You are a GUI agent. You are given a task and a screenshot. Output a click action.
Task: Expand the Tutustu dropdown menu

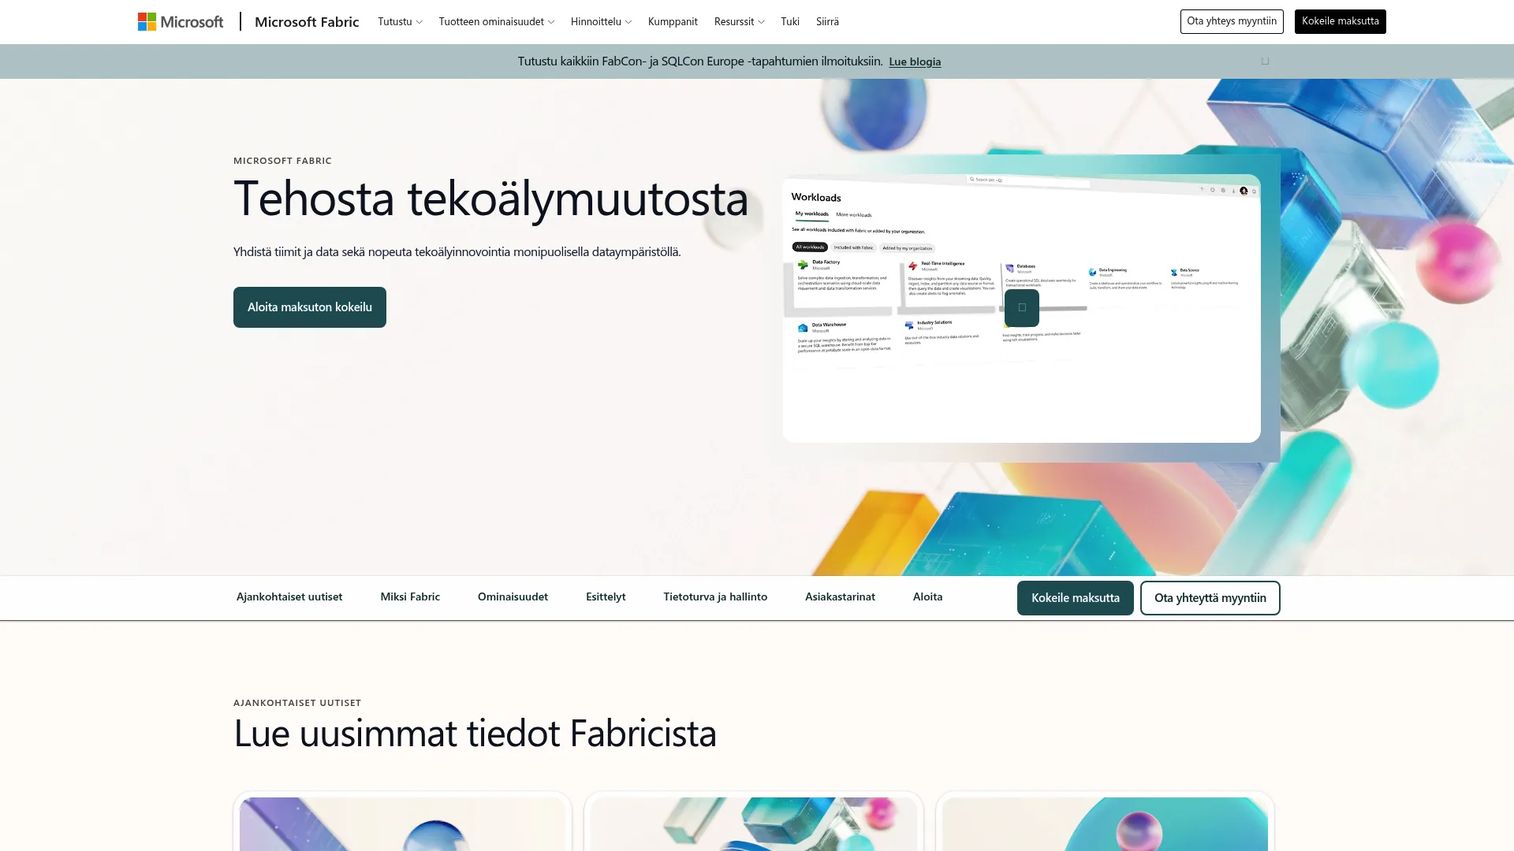pyautogui.click(x=400, y=21)
